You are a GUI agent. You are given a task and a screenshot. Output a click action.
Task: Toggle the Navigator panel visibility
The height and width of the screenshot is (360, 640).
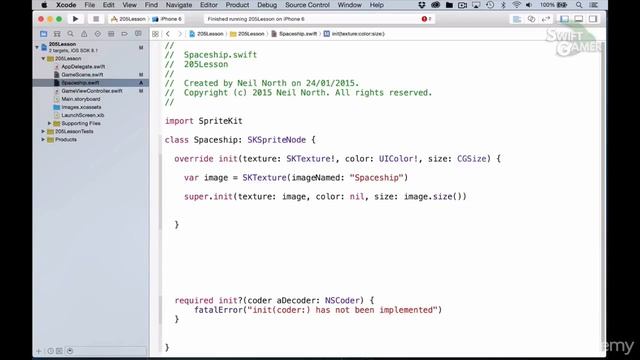tap(564, 19)
